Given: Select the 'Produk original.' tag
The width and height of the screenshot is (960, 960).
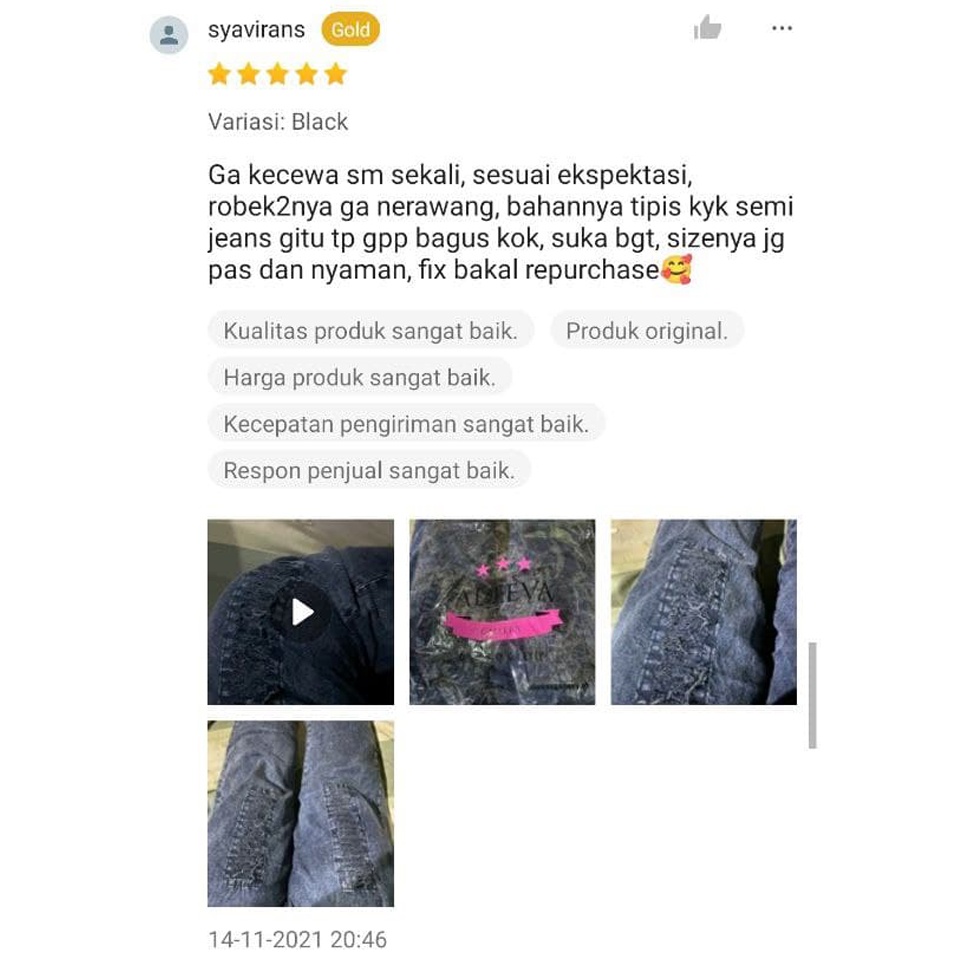Looking at the screenshot, I should tap(647, 331).
